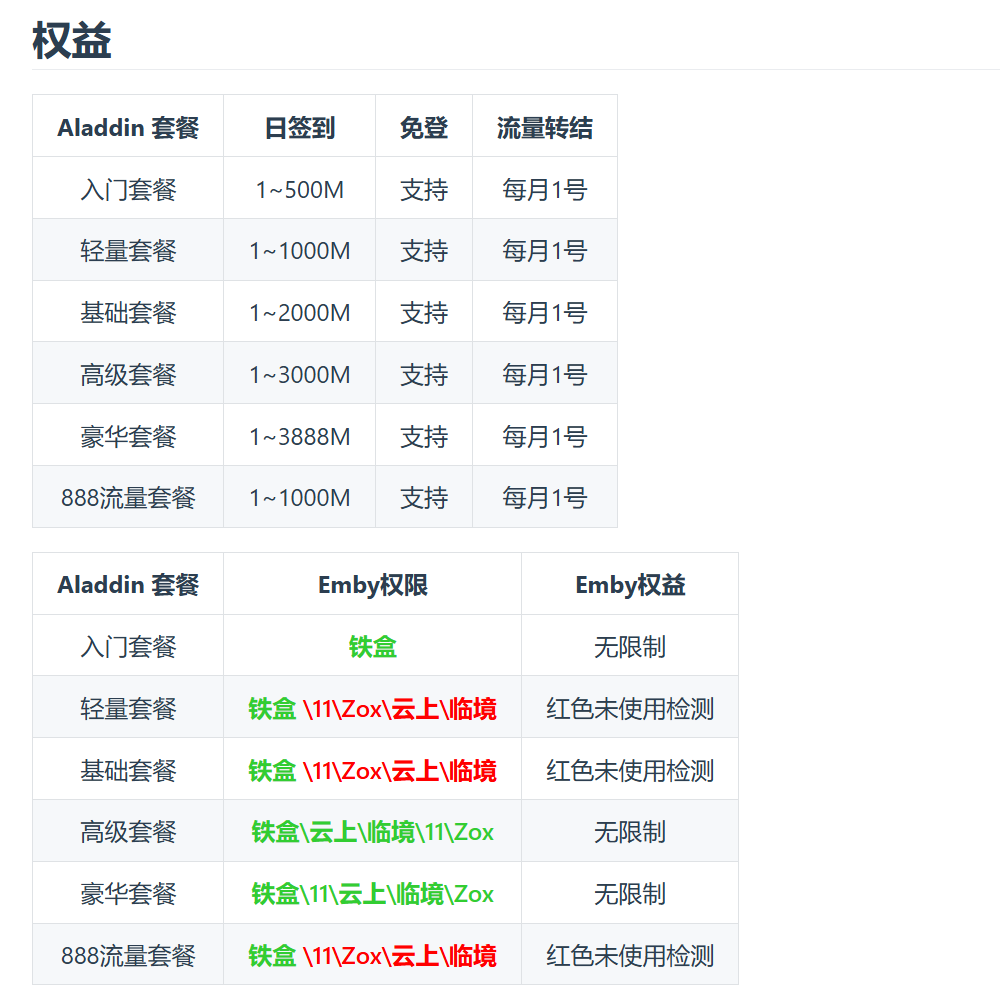Click 888流量套餐 in the first table
Screen dimensions: 1000x1002
point(128,498)
